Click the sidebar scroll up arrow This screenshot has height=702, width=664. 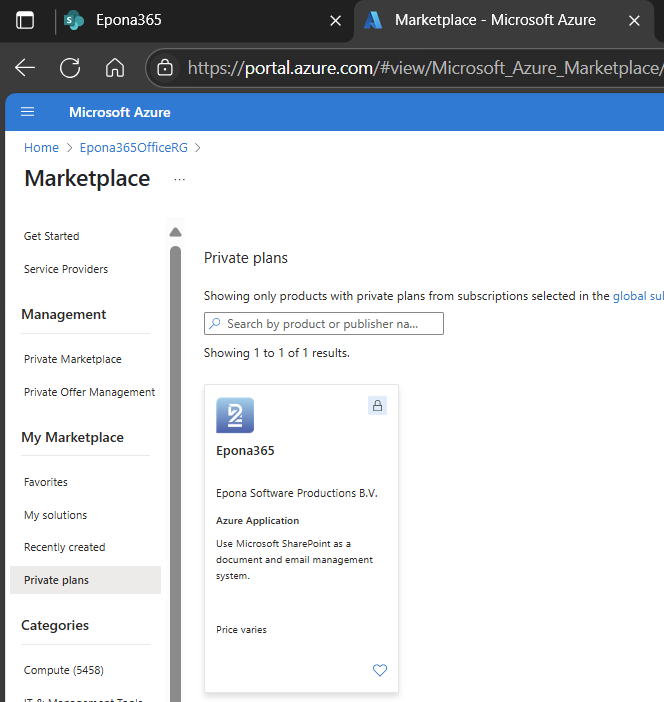(x=176, y=232)
